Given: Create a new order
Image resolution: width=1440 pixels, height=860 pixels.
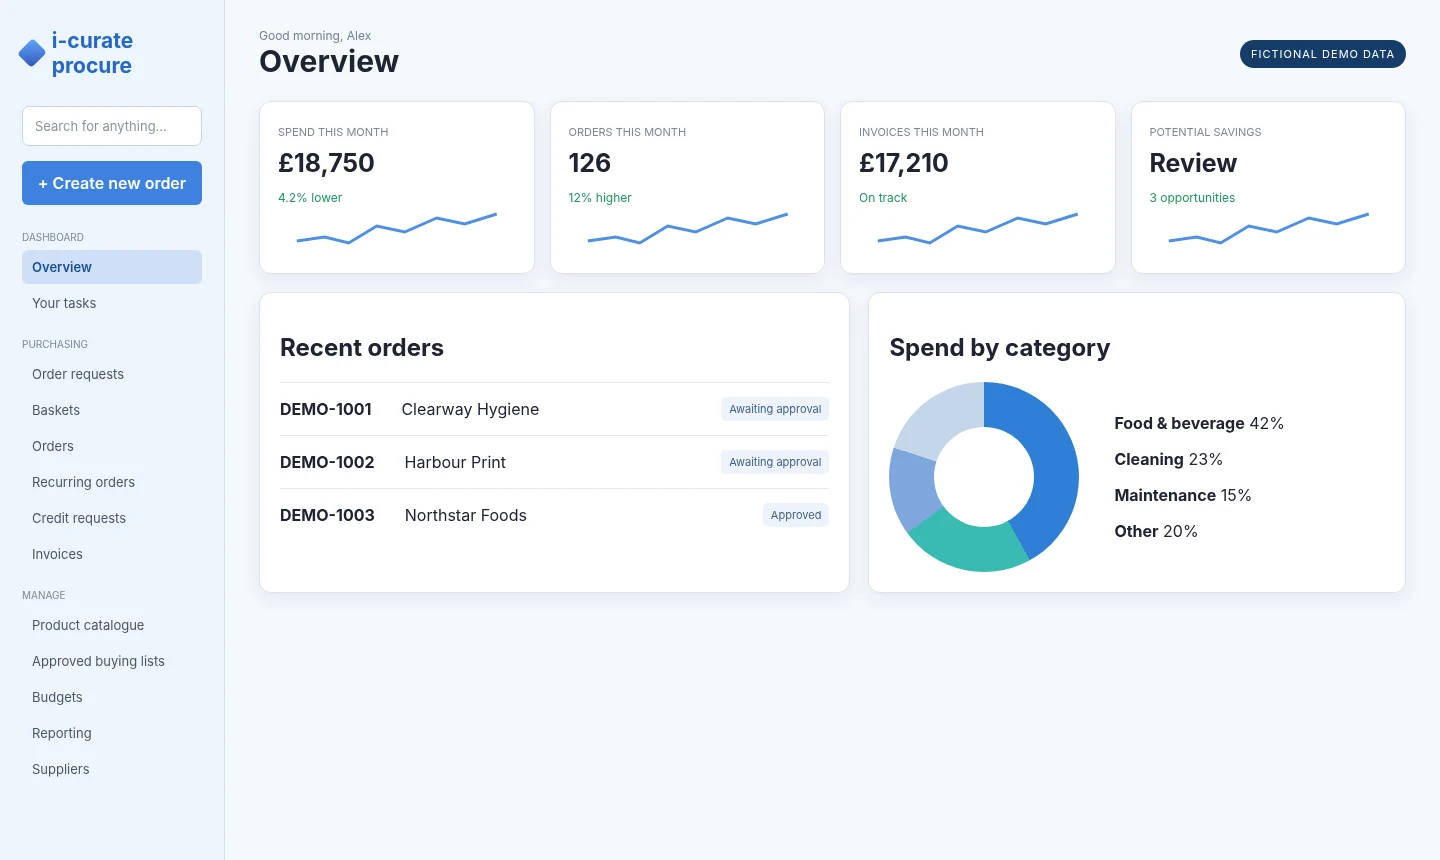Looking at the screenshot, I should tap(112, 183).
